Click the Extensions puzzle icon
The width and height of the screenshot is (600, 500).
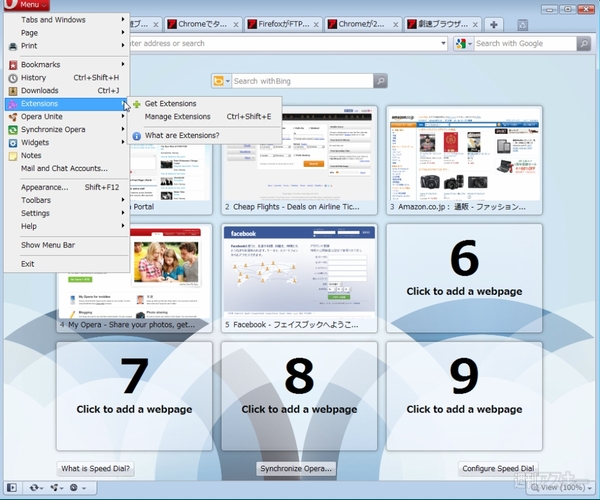(13, 104)
